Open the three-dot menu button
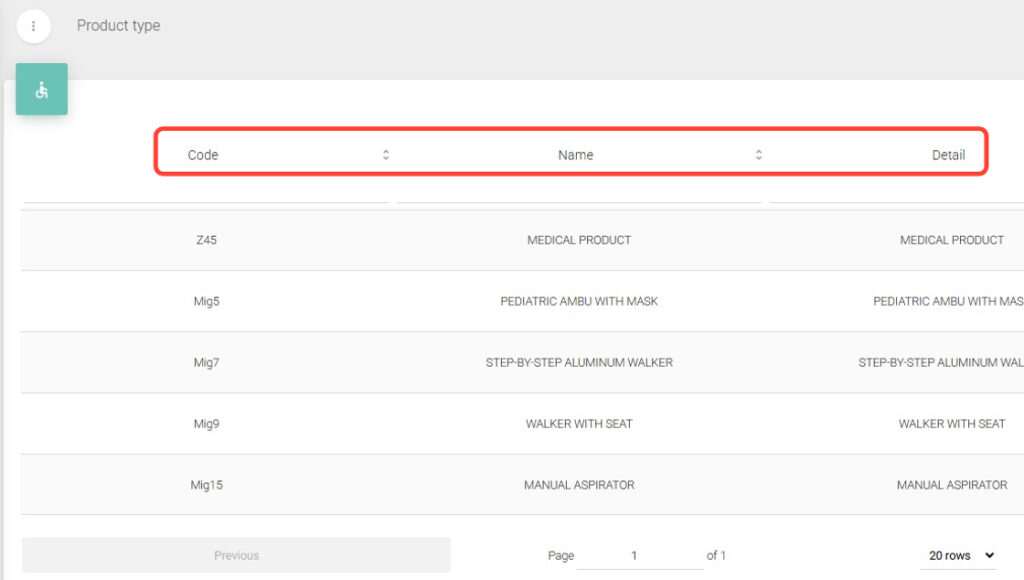 click(x=34, y=26)
